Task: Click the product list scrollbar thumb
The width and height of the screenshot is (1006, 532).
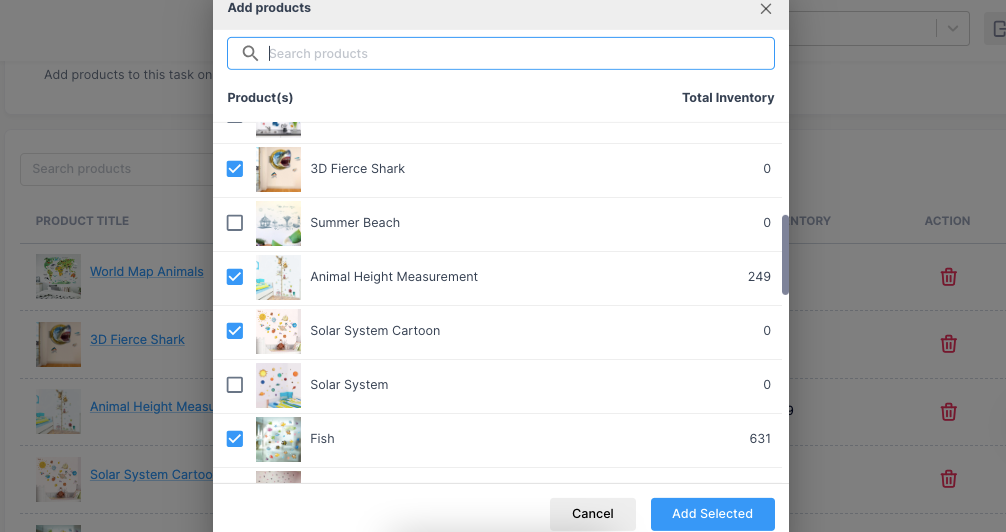Action: [785, 255]
